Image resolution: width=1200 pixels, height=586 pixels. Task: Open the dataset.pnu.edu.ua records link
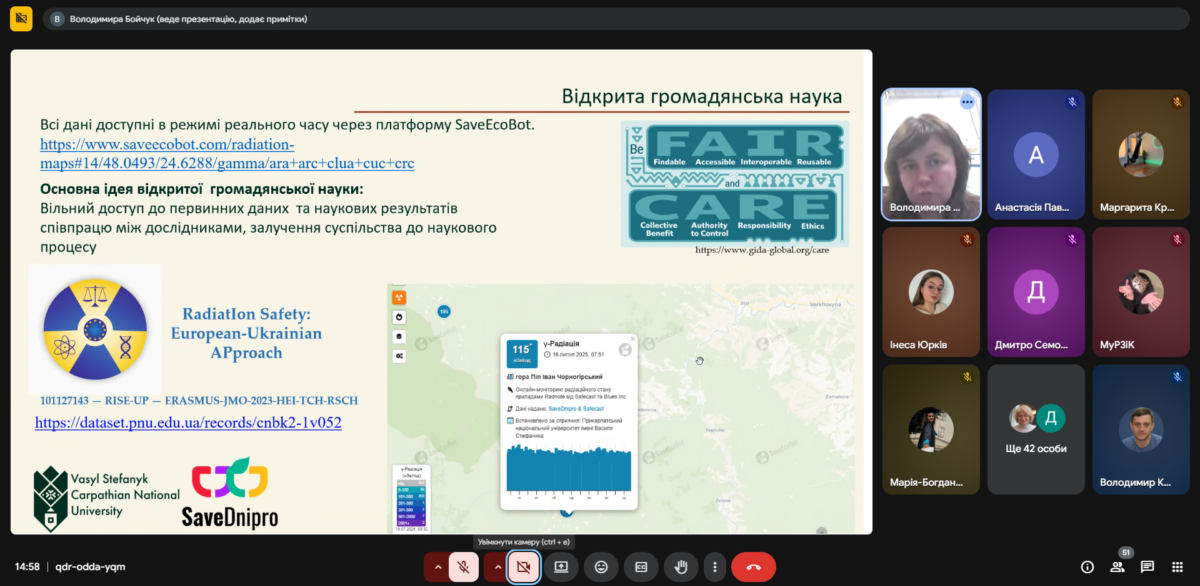(188, 423)
